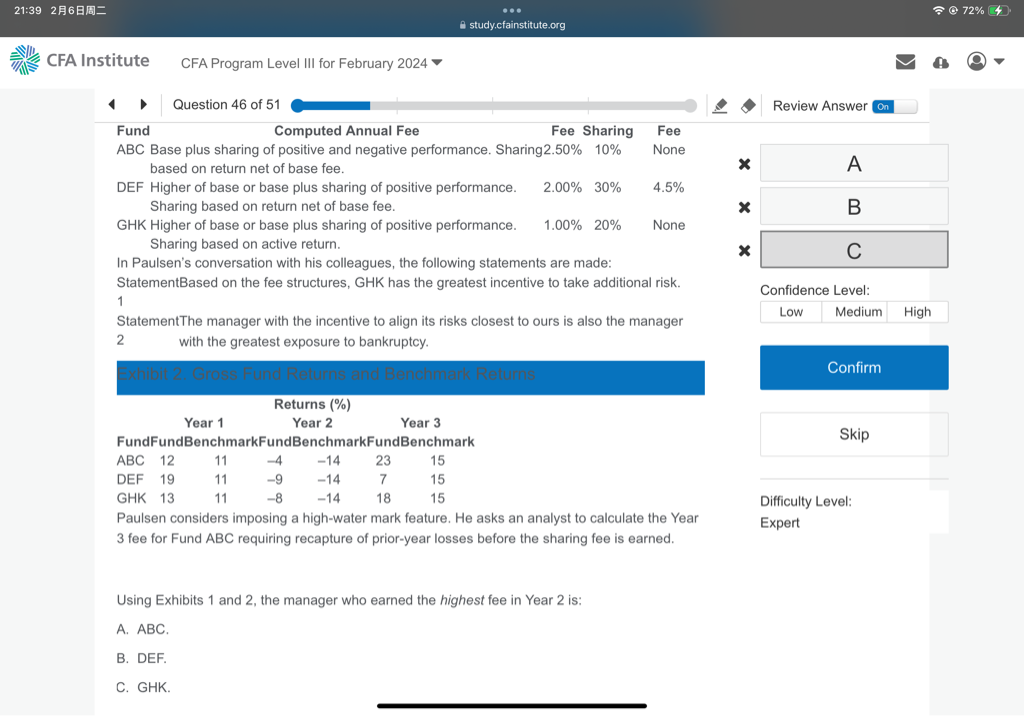Skip this question
The width and height of the screenshot is (1024, 716).
tap(854, 434)
